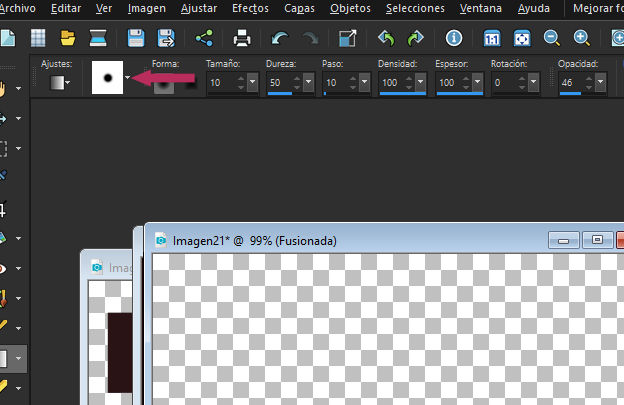Increase Tamaño with the up stepper arrow
Image resolution: width=624 pixels, height=405 pixels.
tap(241, 78)
